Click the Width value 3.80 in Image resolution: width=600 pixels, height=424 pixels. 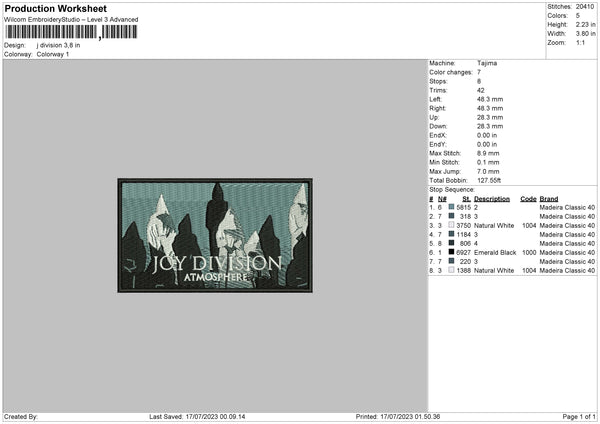[x=585, y=34]
